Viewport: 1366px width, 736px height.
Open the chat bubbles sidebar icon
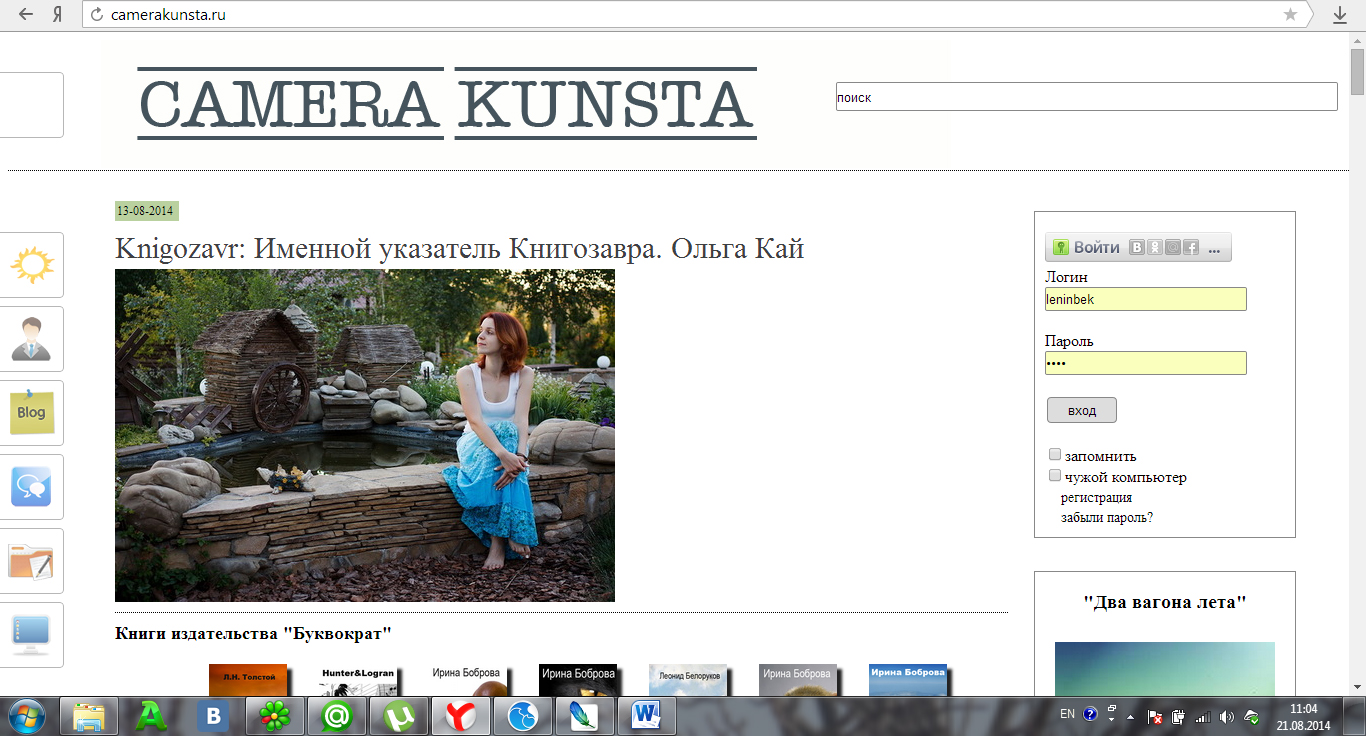31,486
